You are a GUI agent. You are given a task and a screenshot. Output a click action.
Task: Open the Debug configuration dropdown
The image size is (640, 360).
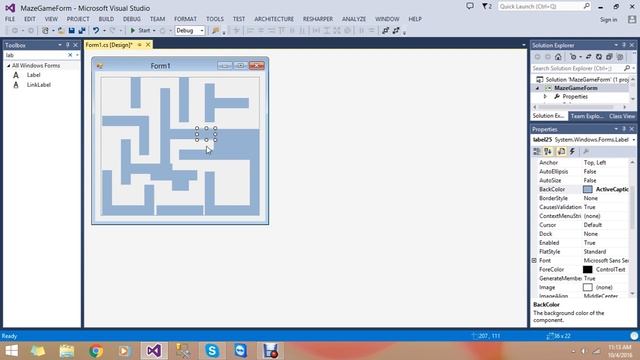click(x=202, y=31)
